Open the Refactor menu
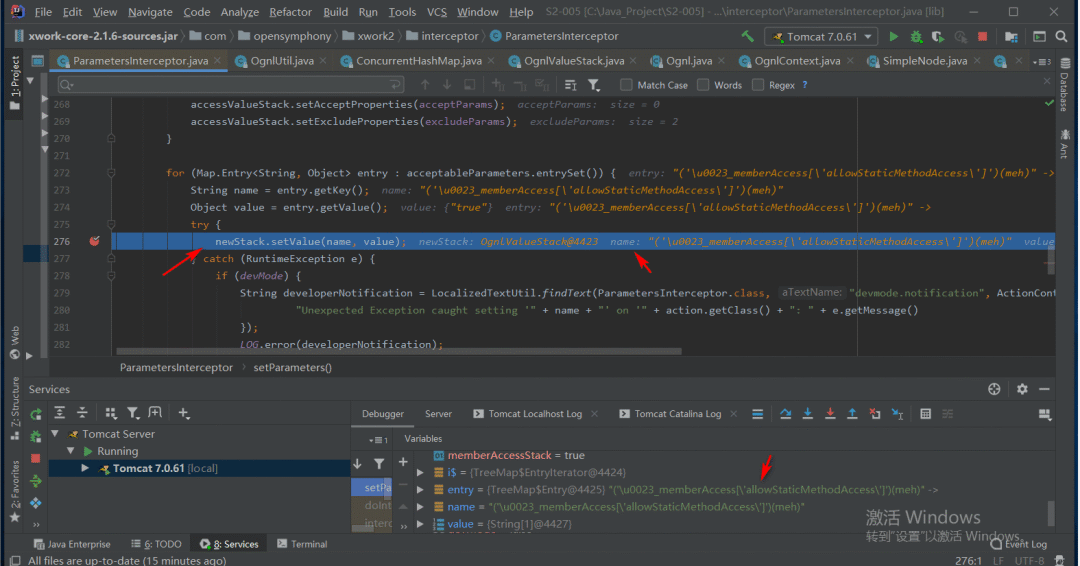 (290, 12)
